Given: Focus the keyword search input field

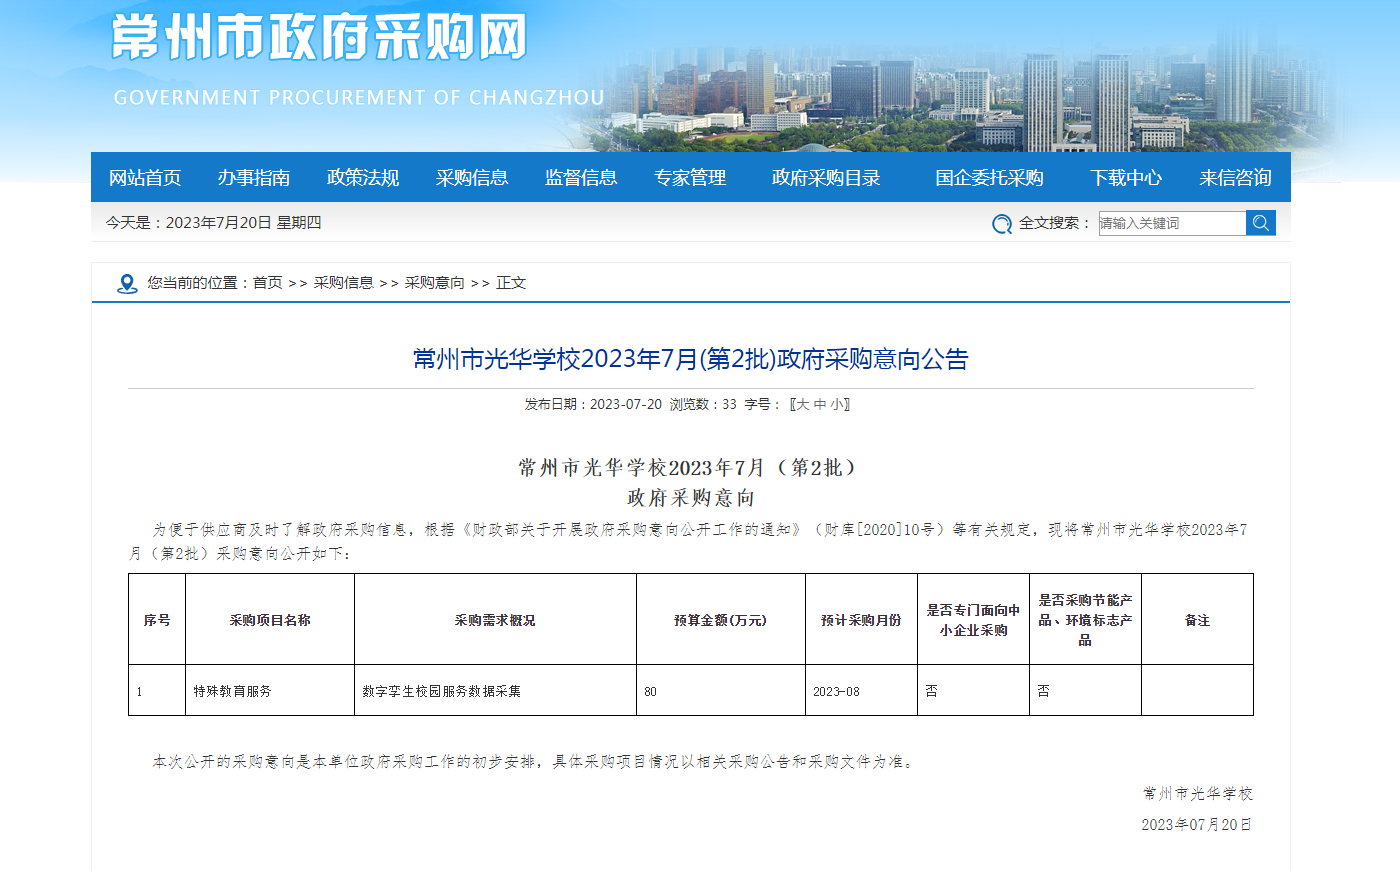Looking at the screenshot, I should click(x=1171, y=223).
